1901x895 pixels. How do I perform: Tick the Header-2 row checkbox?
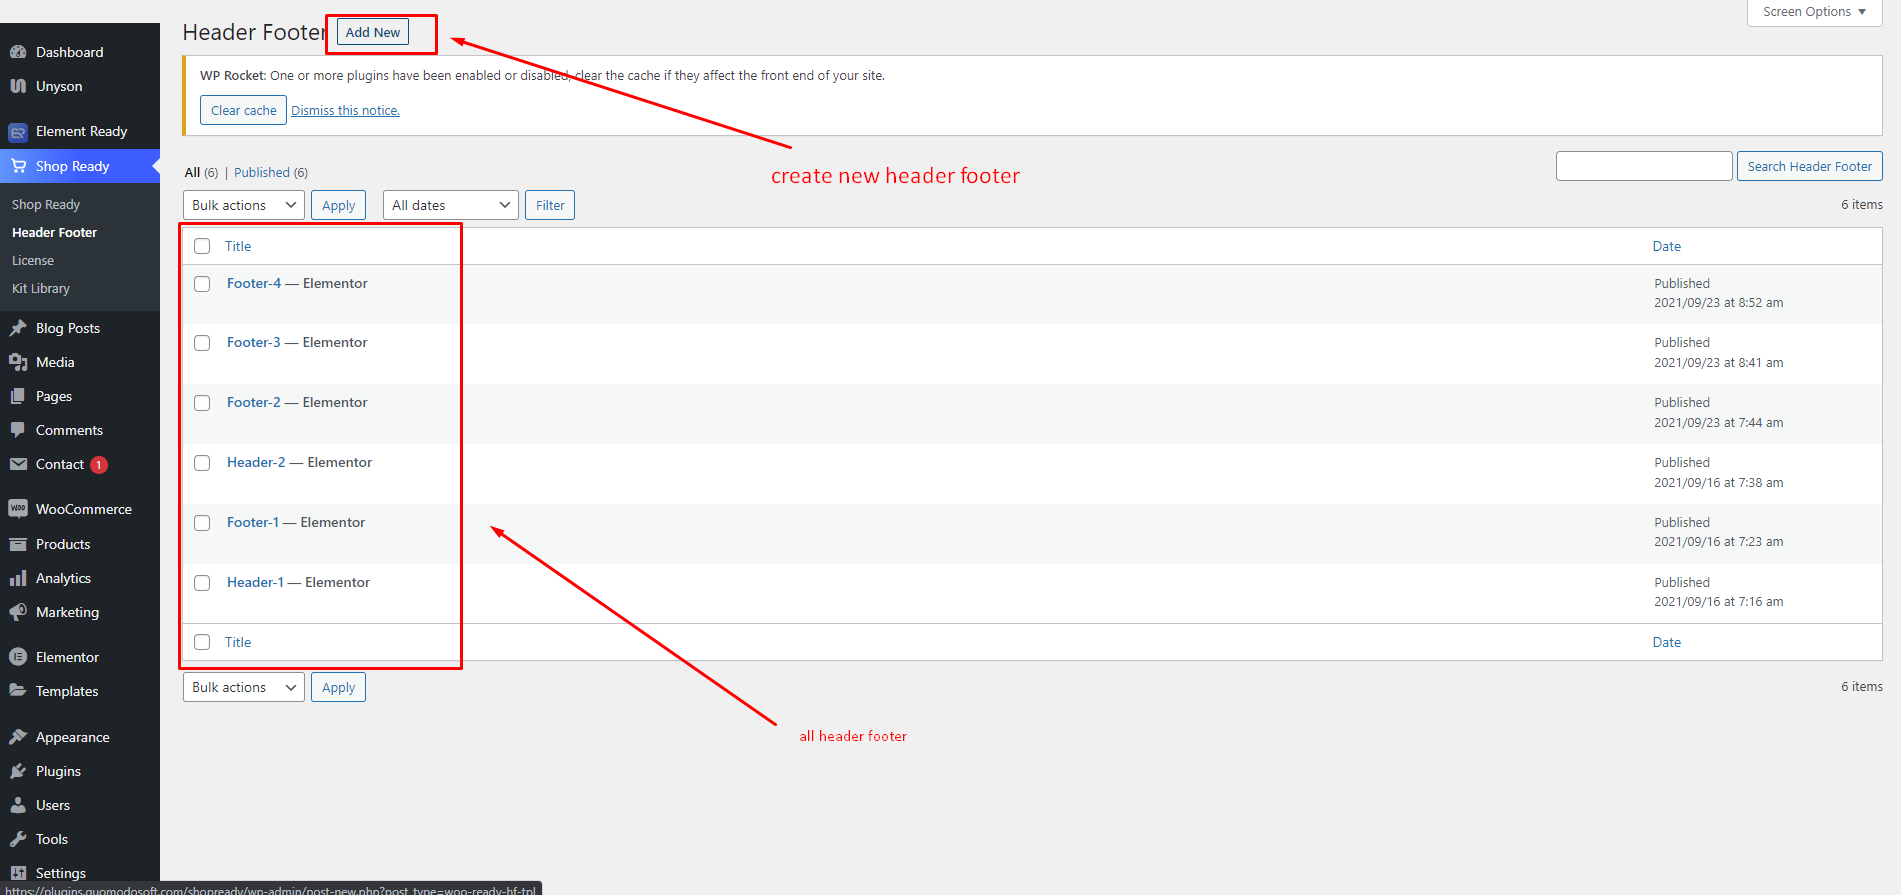point(202,463)
